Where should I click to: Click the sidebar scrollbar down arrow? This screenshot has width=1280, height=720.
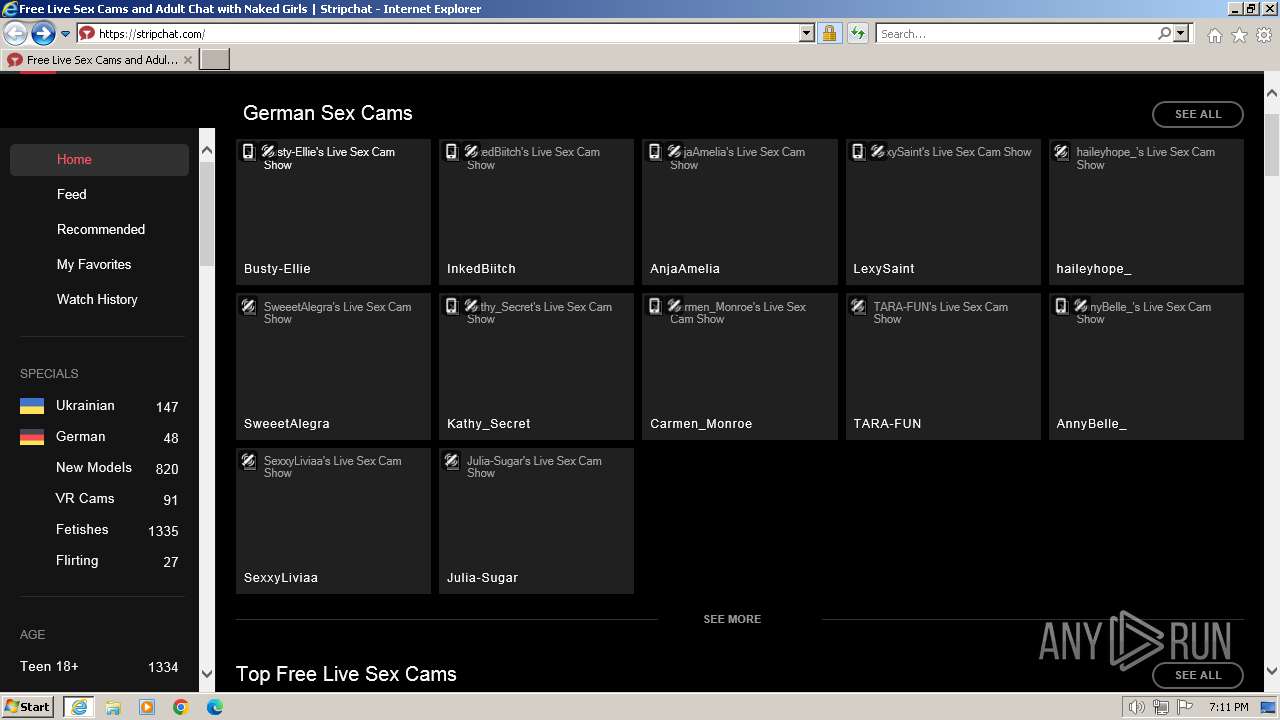207,674
